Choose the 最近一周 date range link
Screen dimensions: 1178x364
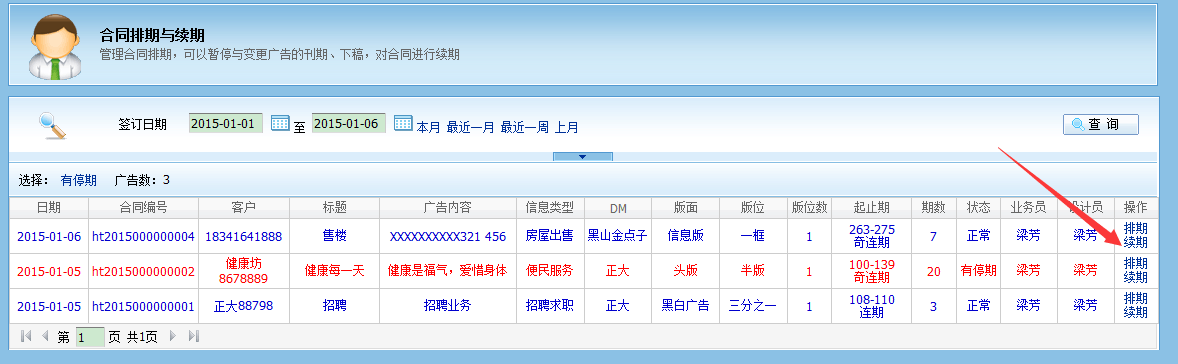click(525, 127)
